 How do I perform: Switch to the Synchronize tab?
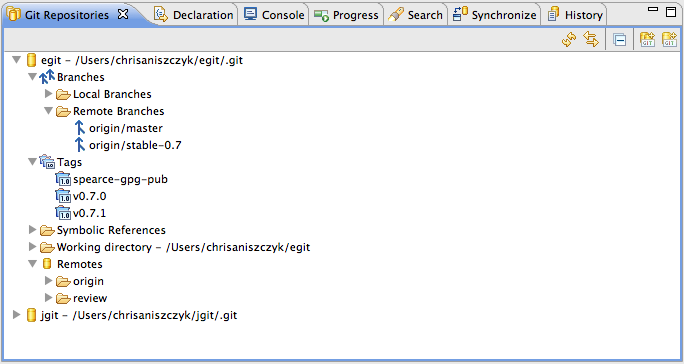pos(494,15)
